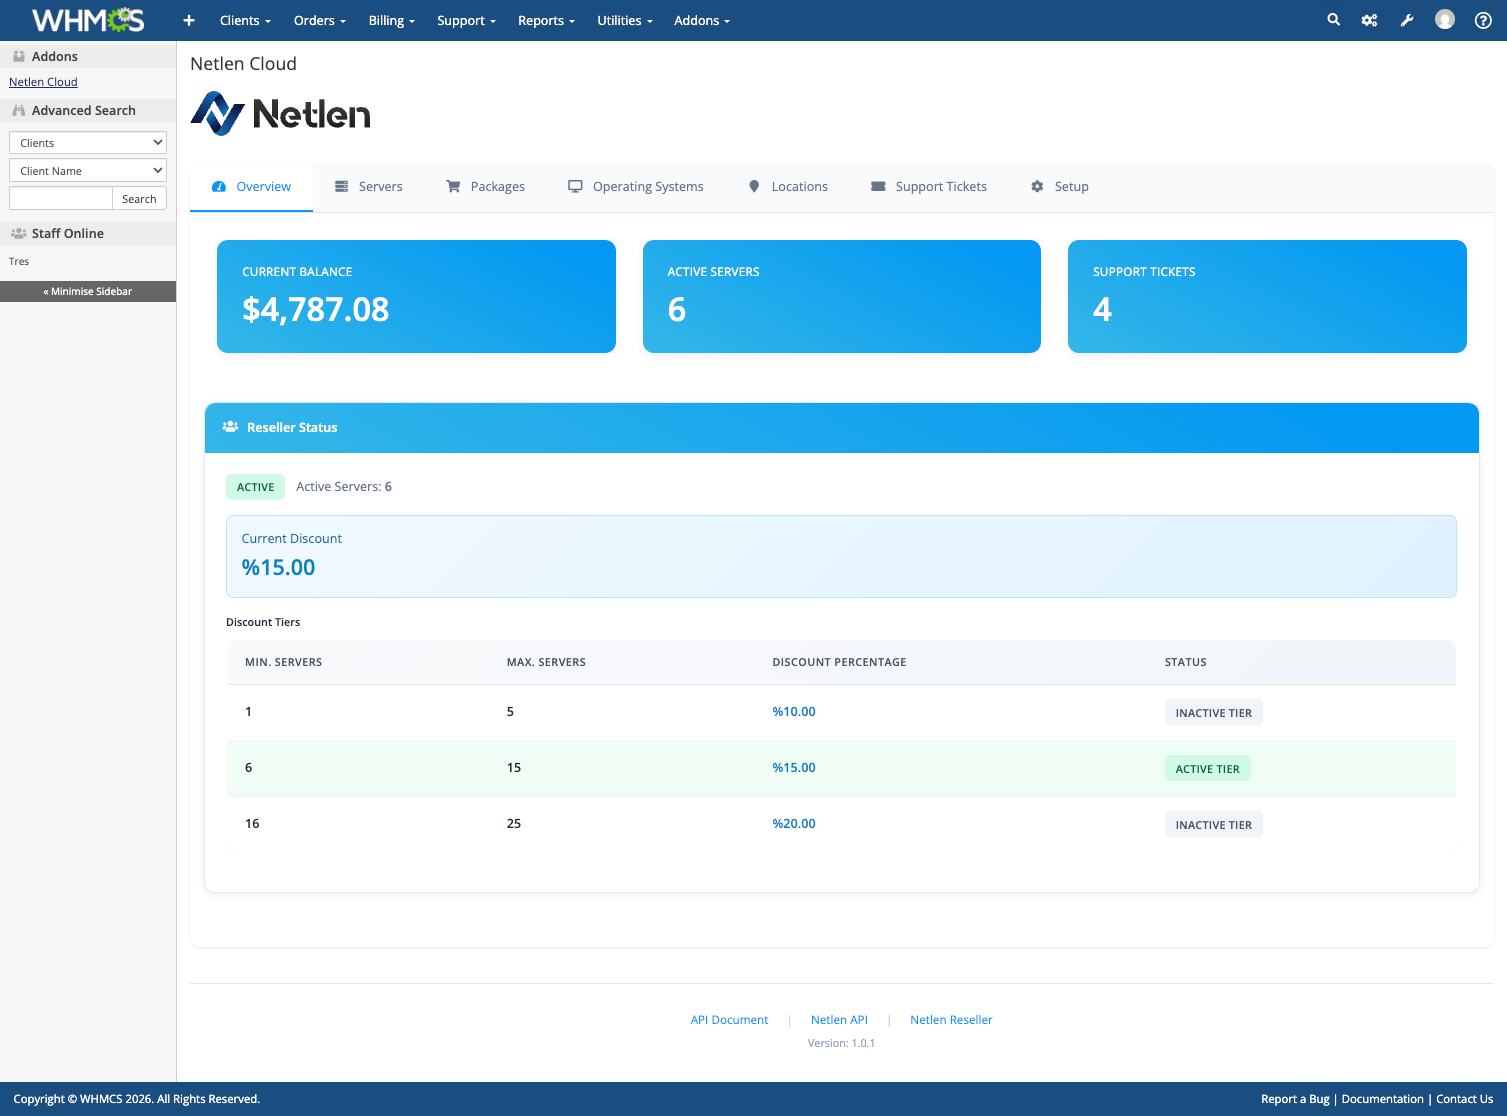Open the Netlen Cloud sidebar link
Image resolution: width=1507 pixels, height=1116 pixels.
coord(43,82)
